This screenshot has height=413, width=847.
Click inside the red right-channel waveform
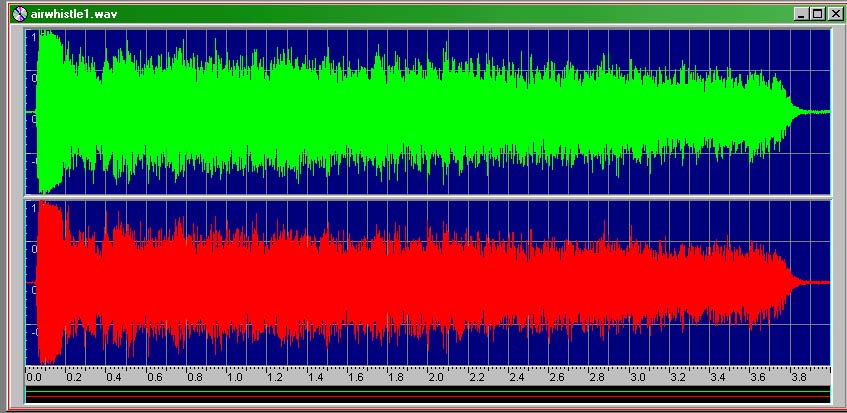[428, 282]
